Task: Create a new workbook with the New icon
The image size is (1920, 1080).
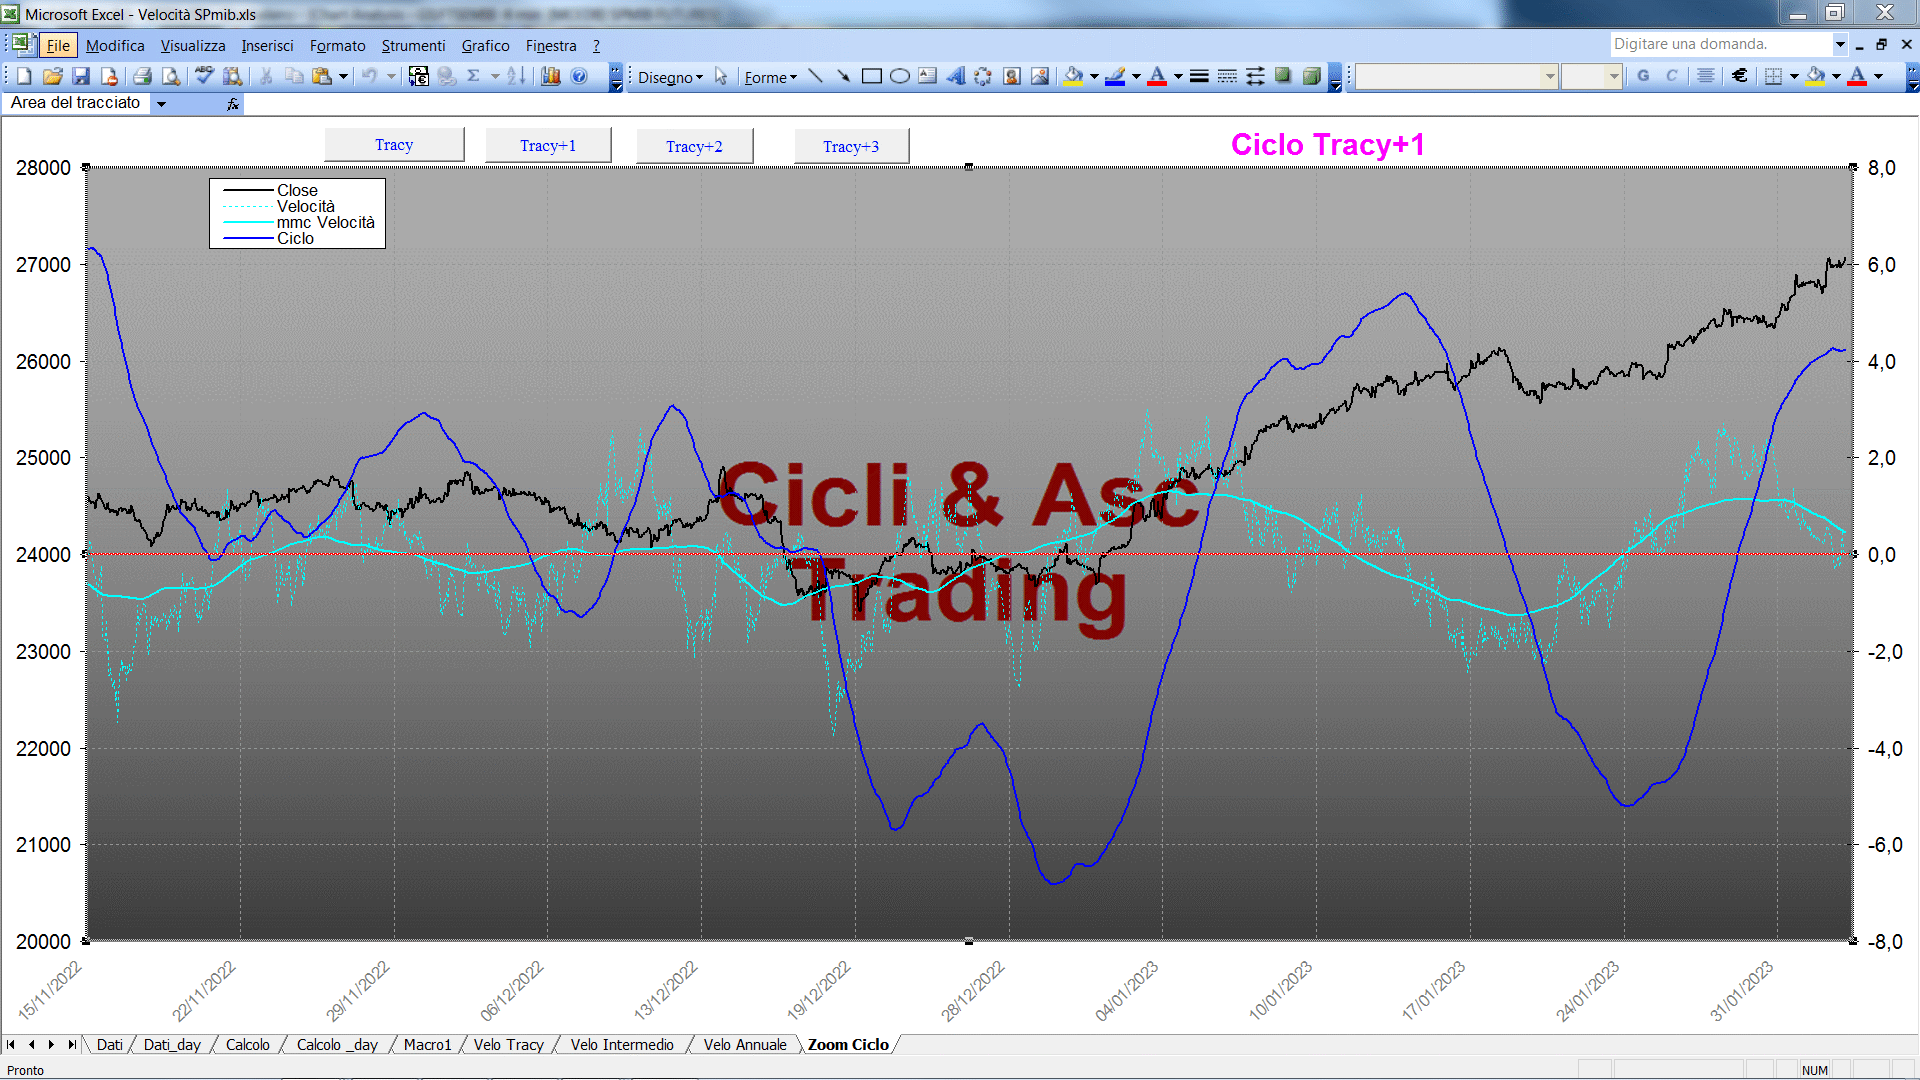Action: coord(24,77)
